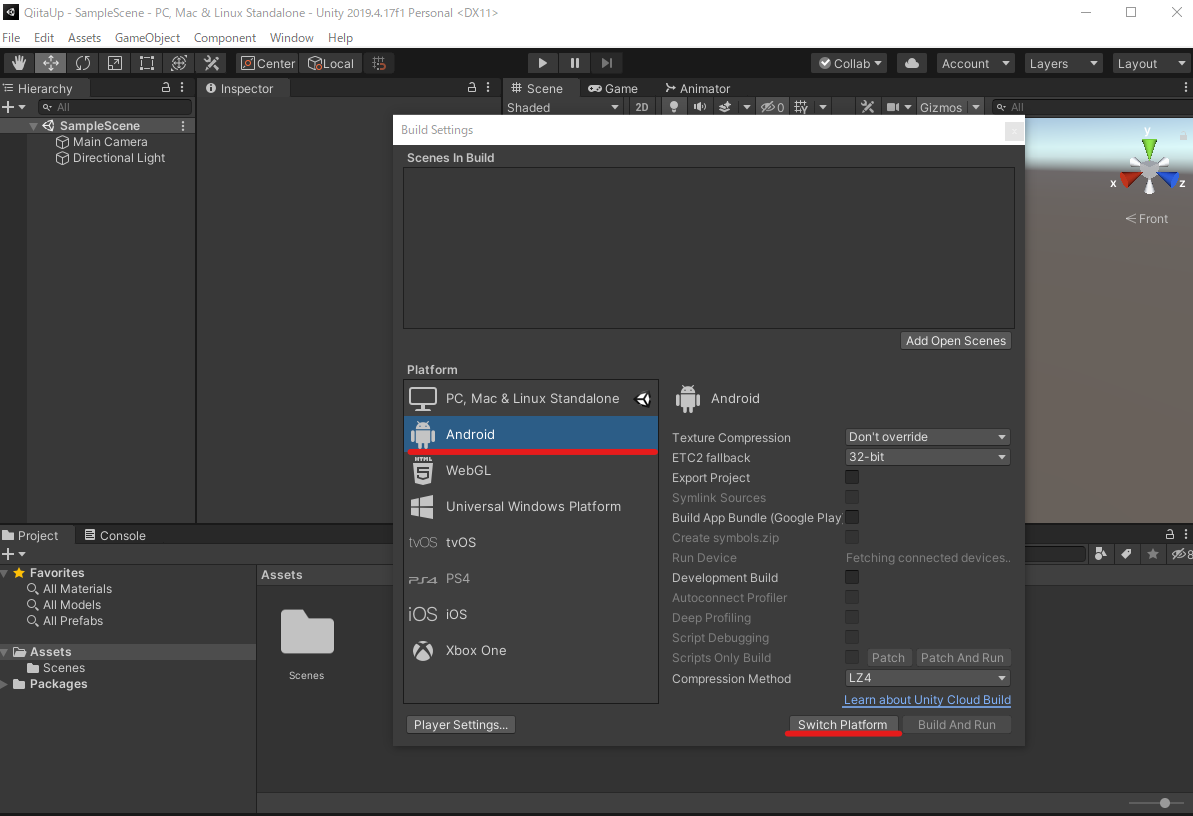The width and height of the screenshot is (1193, 816).
Task: Click the favorites star icon in Project toolbar
Action: tap(1153, 554)
